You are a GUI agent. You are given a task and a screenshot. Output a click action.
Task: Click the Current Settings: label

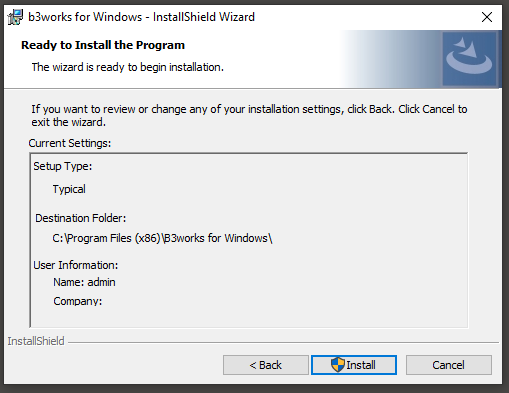point(70,143)
